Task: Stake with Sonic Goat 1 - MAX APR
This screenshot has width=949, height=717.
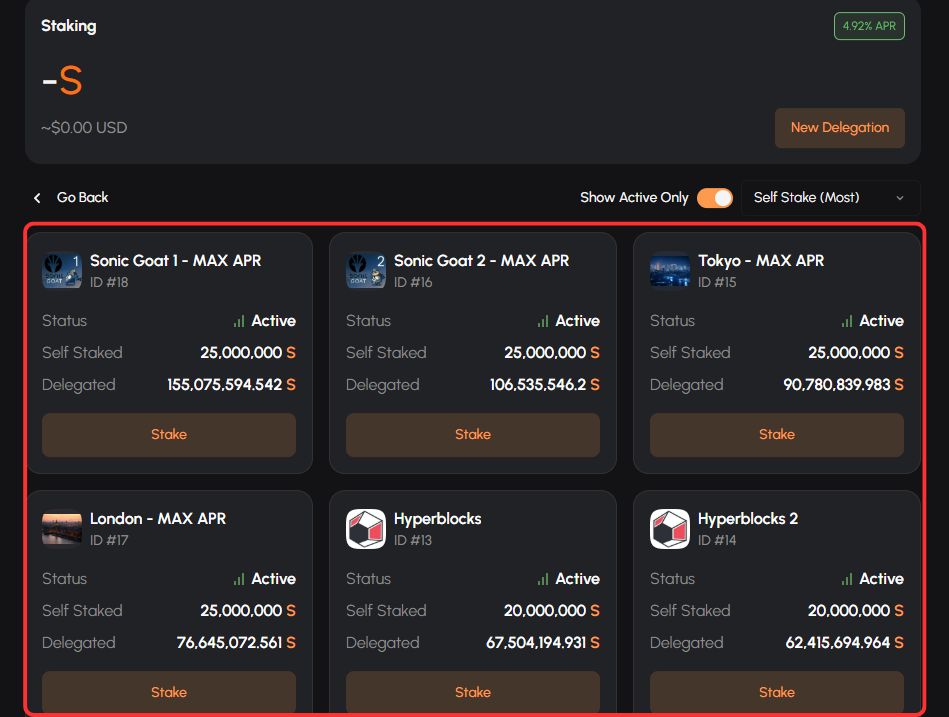Action: [x=169, y=434]
